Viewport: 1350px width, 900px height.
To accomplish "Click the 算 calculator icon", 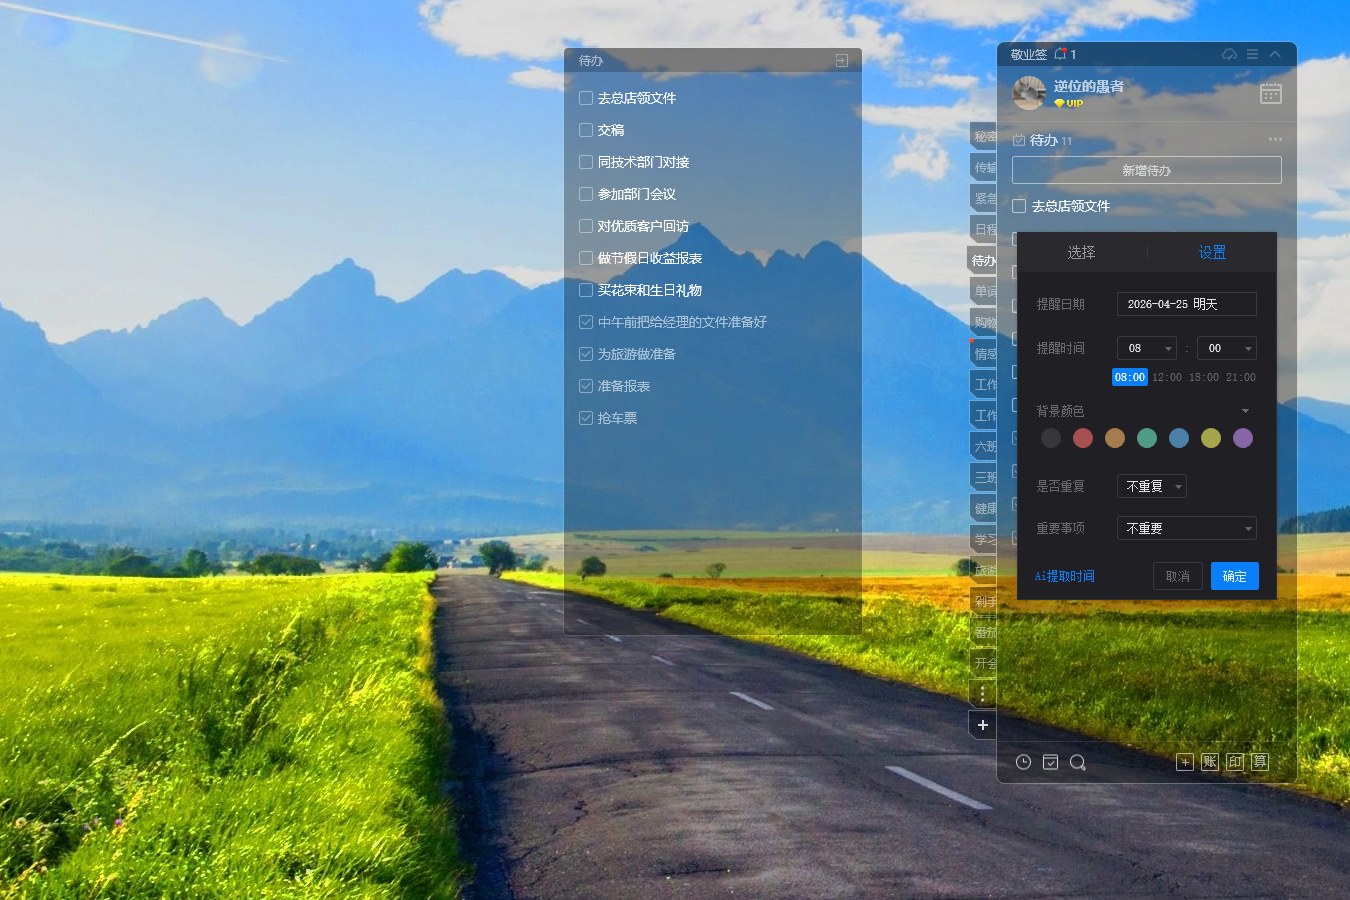I will [x=1260, y=762].
